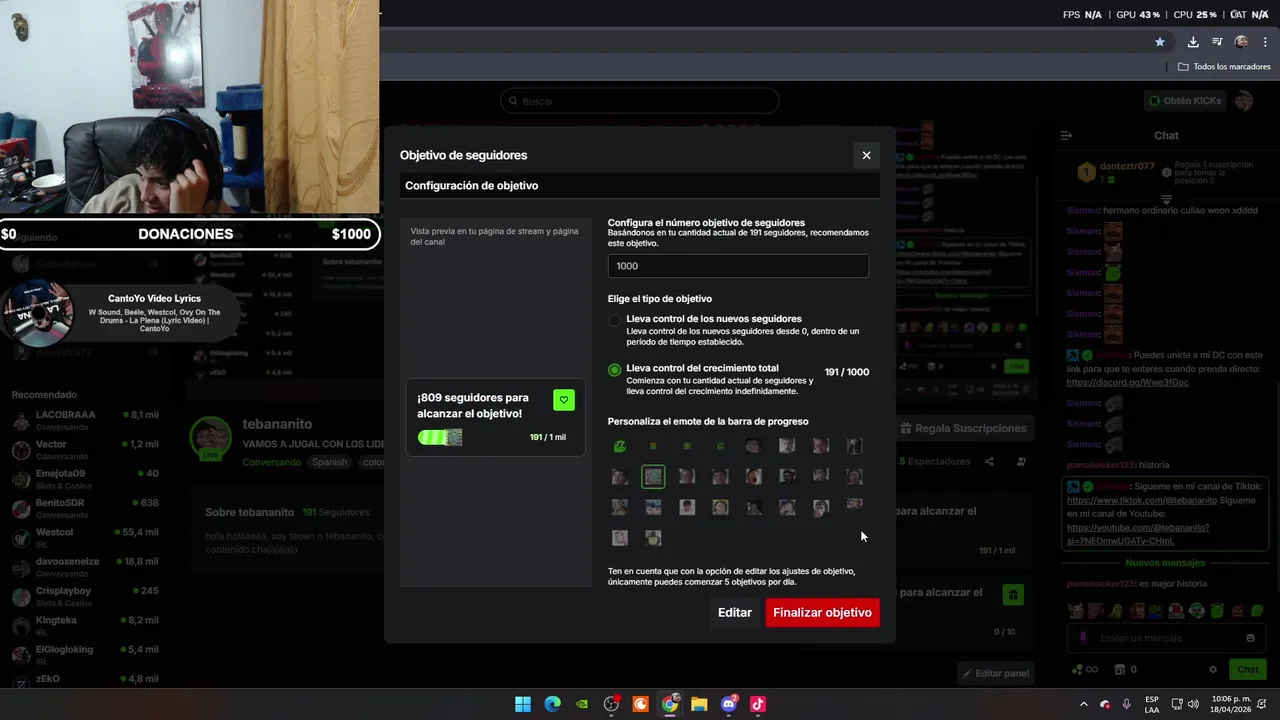The height and width of the screenshot is (720, 1280).
Task: Click the follower goal number field showing 1000
Action: (738, 266)
